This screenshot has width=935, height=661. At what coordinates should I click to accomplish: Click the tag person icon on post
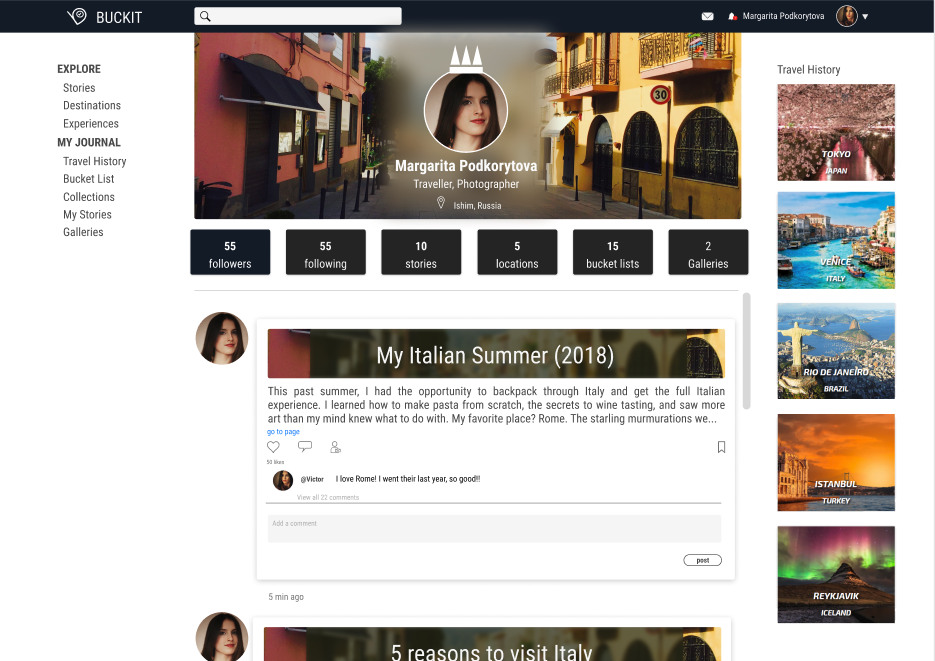pyautogui.click(x=335, y=447)
